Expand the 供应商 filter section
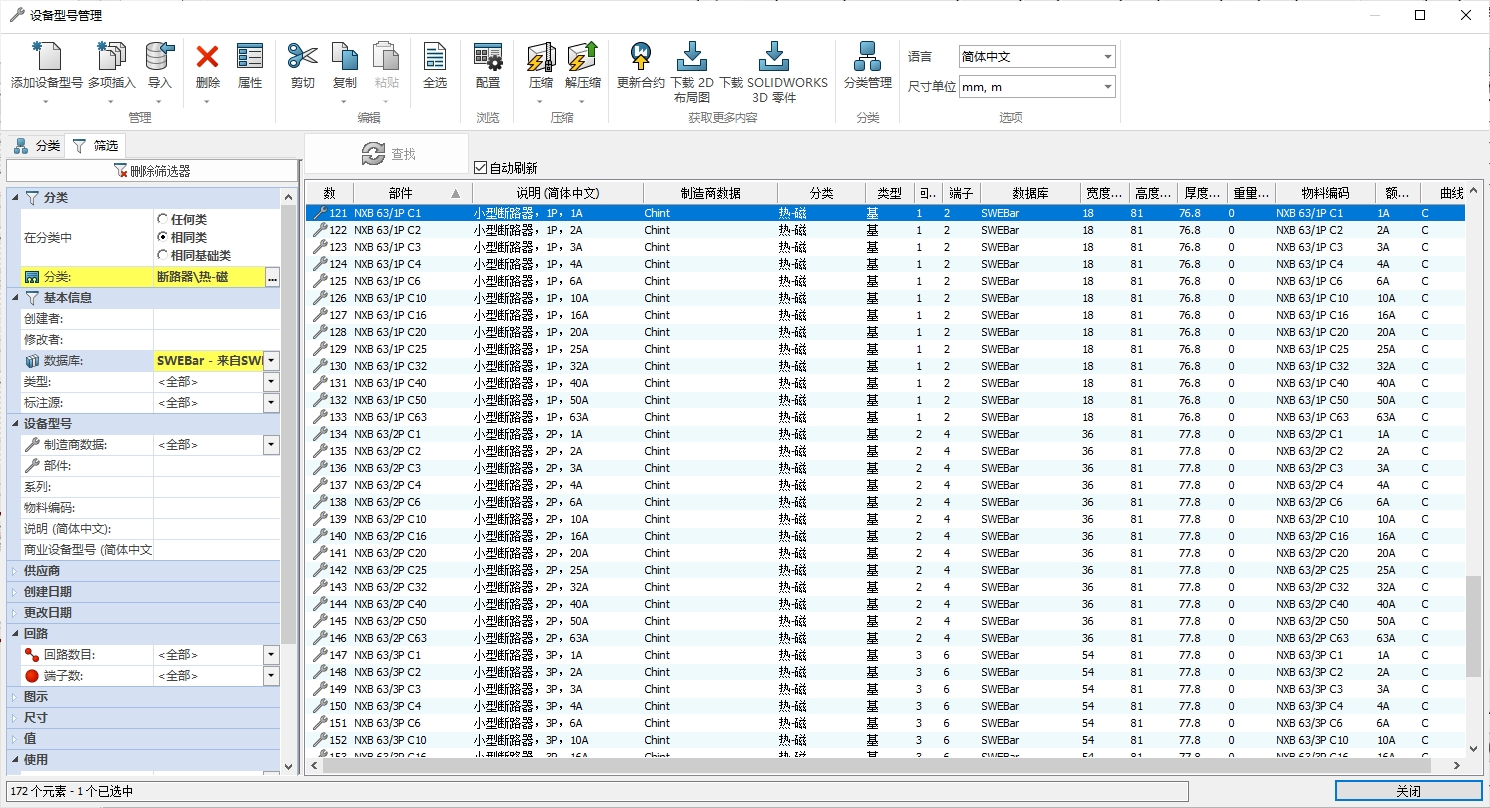Viewport: 1490px width, 808px height. click(15, 571)
